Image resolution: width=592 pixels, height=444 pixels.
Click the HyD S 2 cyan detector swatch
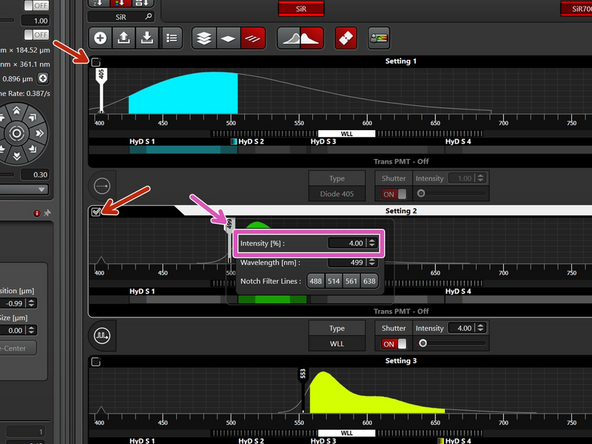point(234,142)
